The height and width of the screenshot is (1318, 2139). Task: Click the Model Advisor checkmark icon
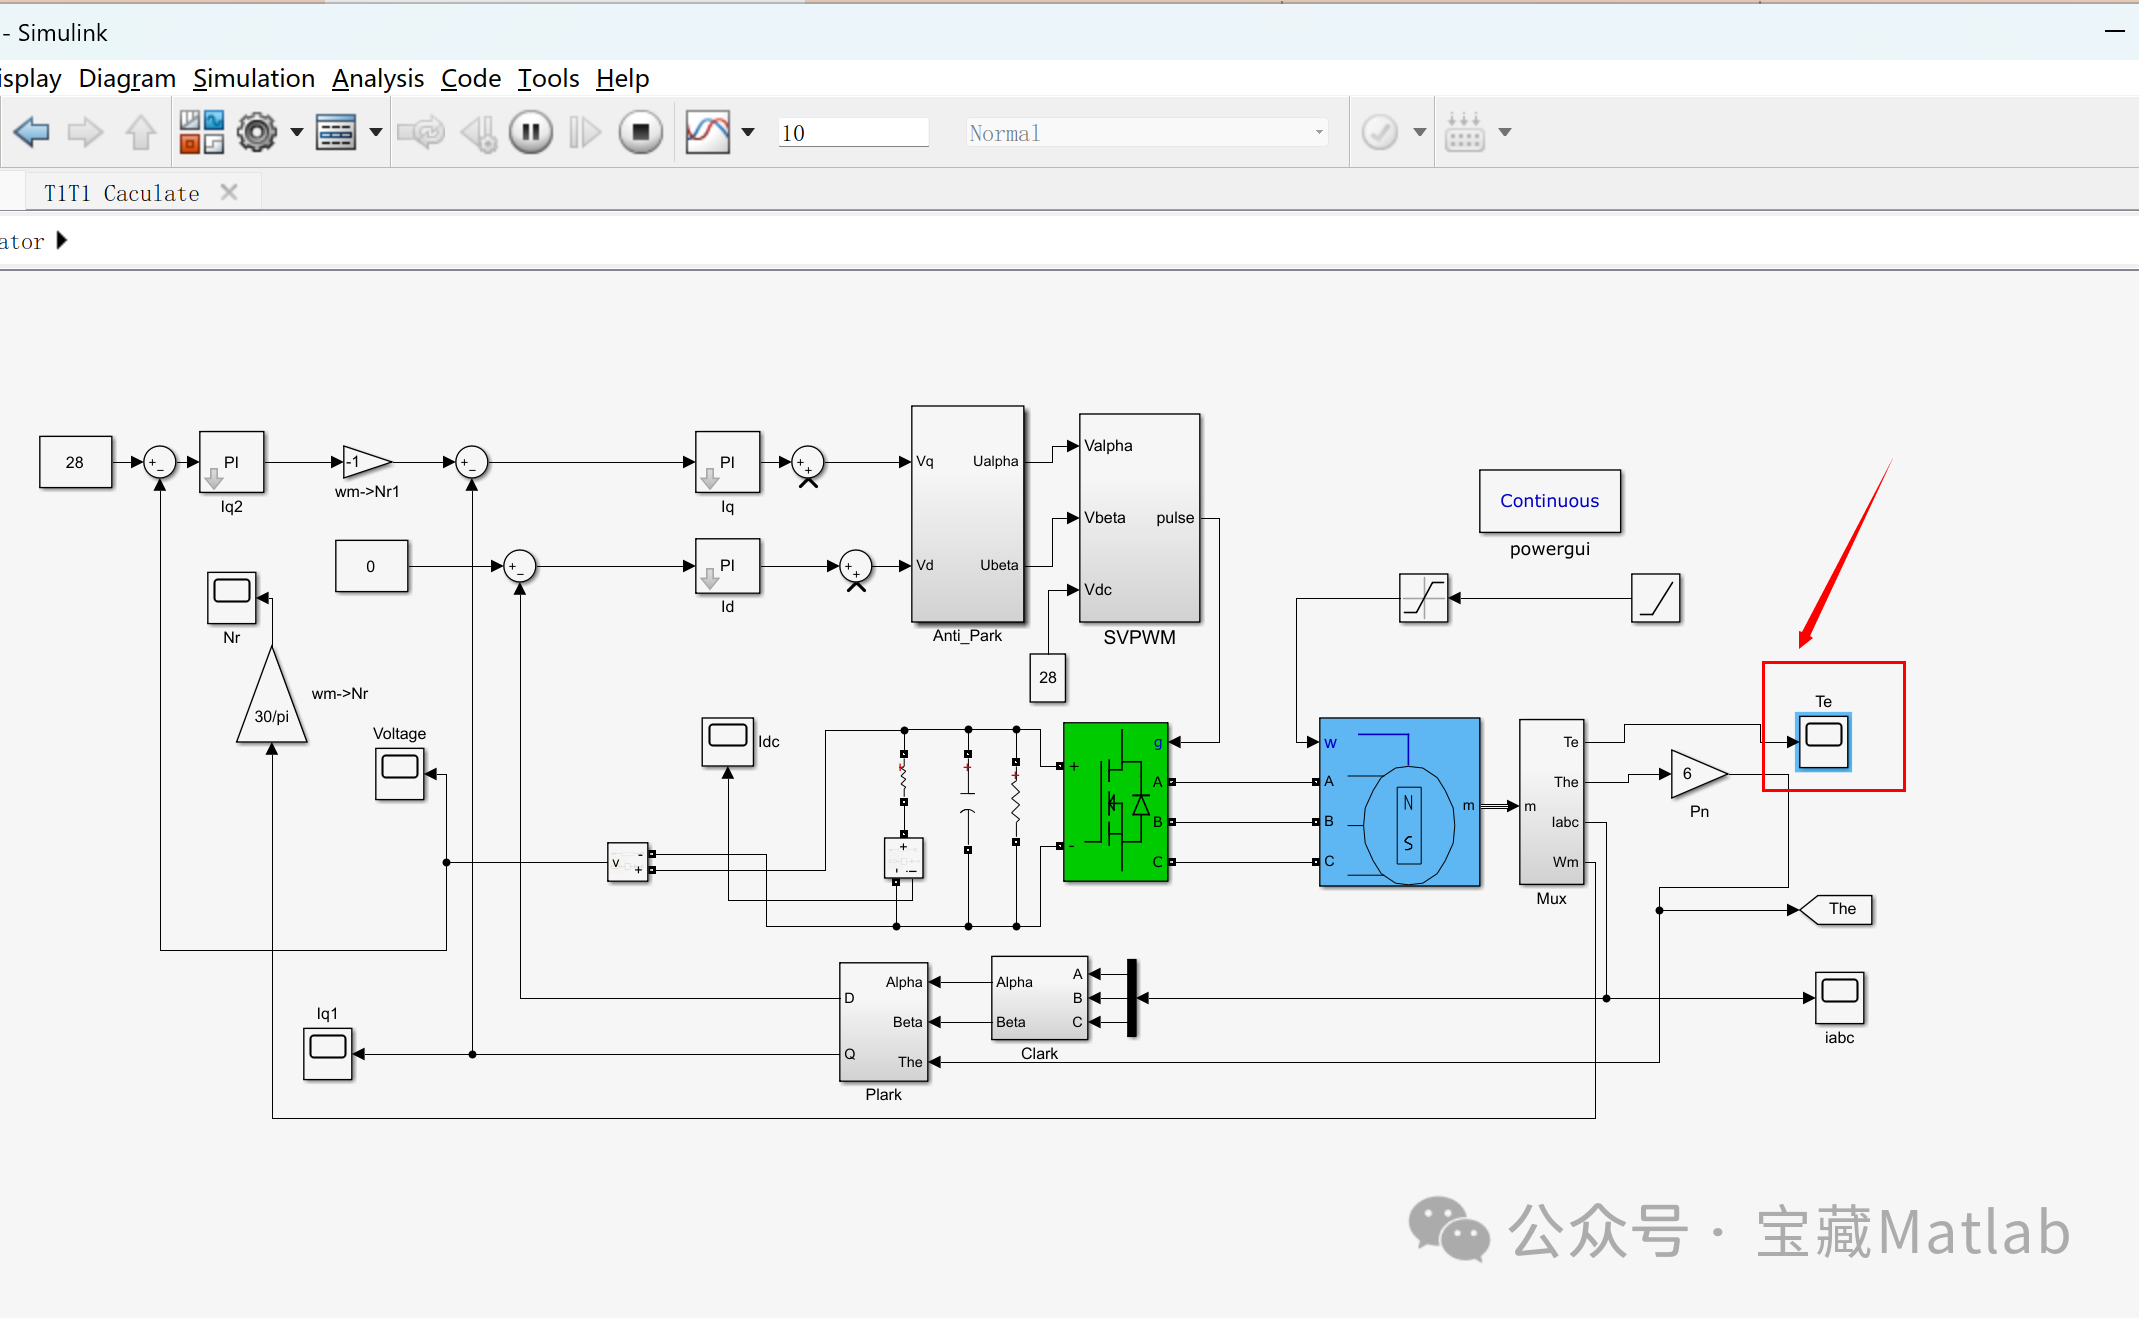[1380, 132]
